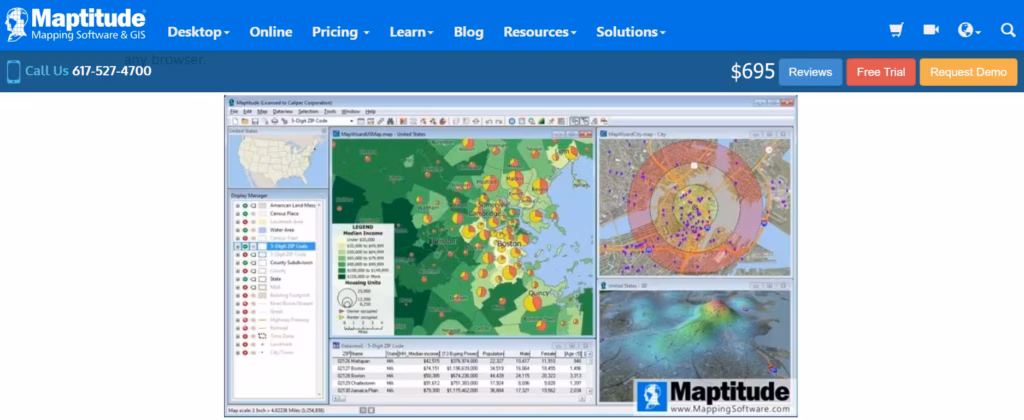Open the File menu in Maptitude
The image size is (1024, 420).
(x=234, y=112)
